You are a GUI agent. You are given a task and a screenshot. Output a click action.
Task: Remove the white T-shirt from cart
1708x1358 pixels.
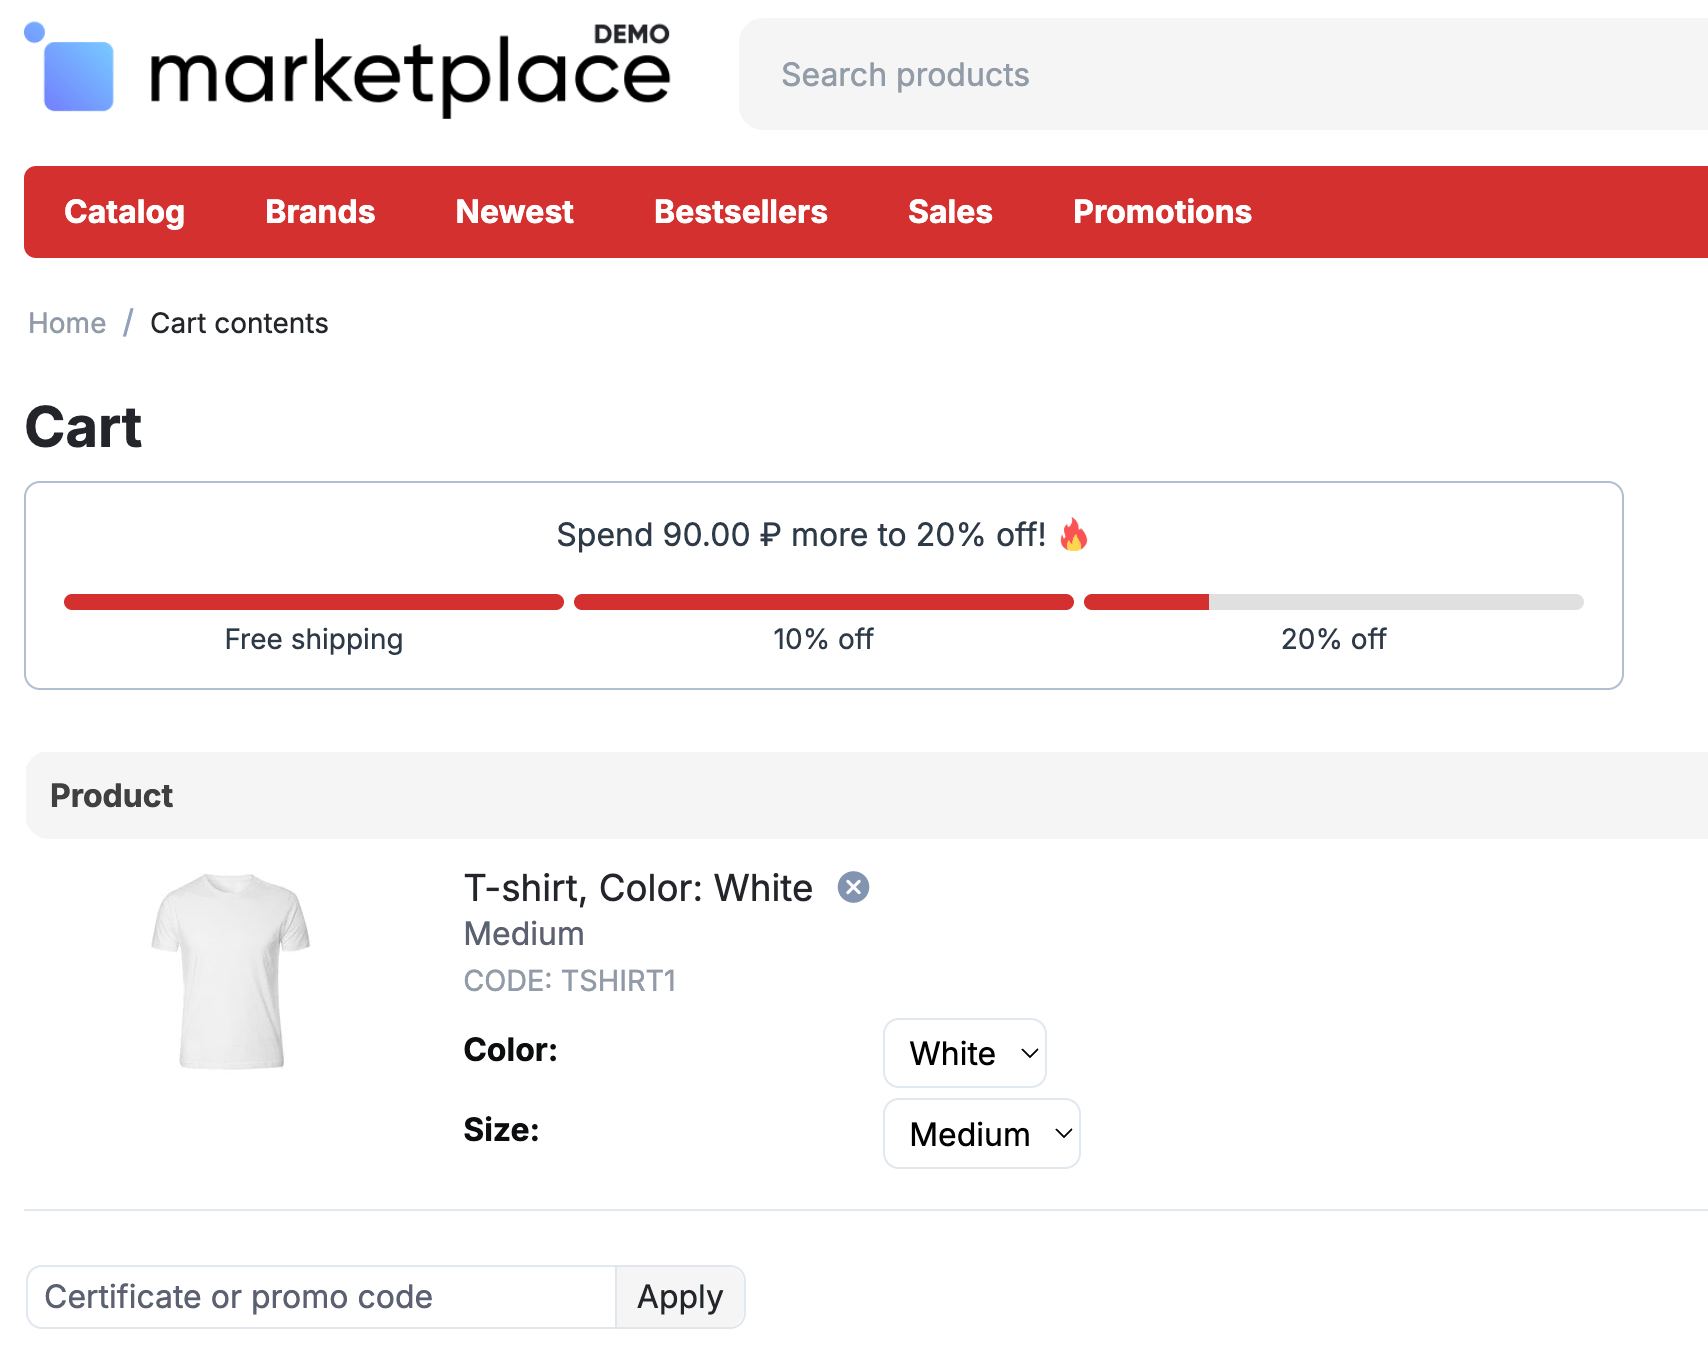pos(853,887)
